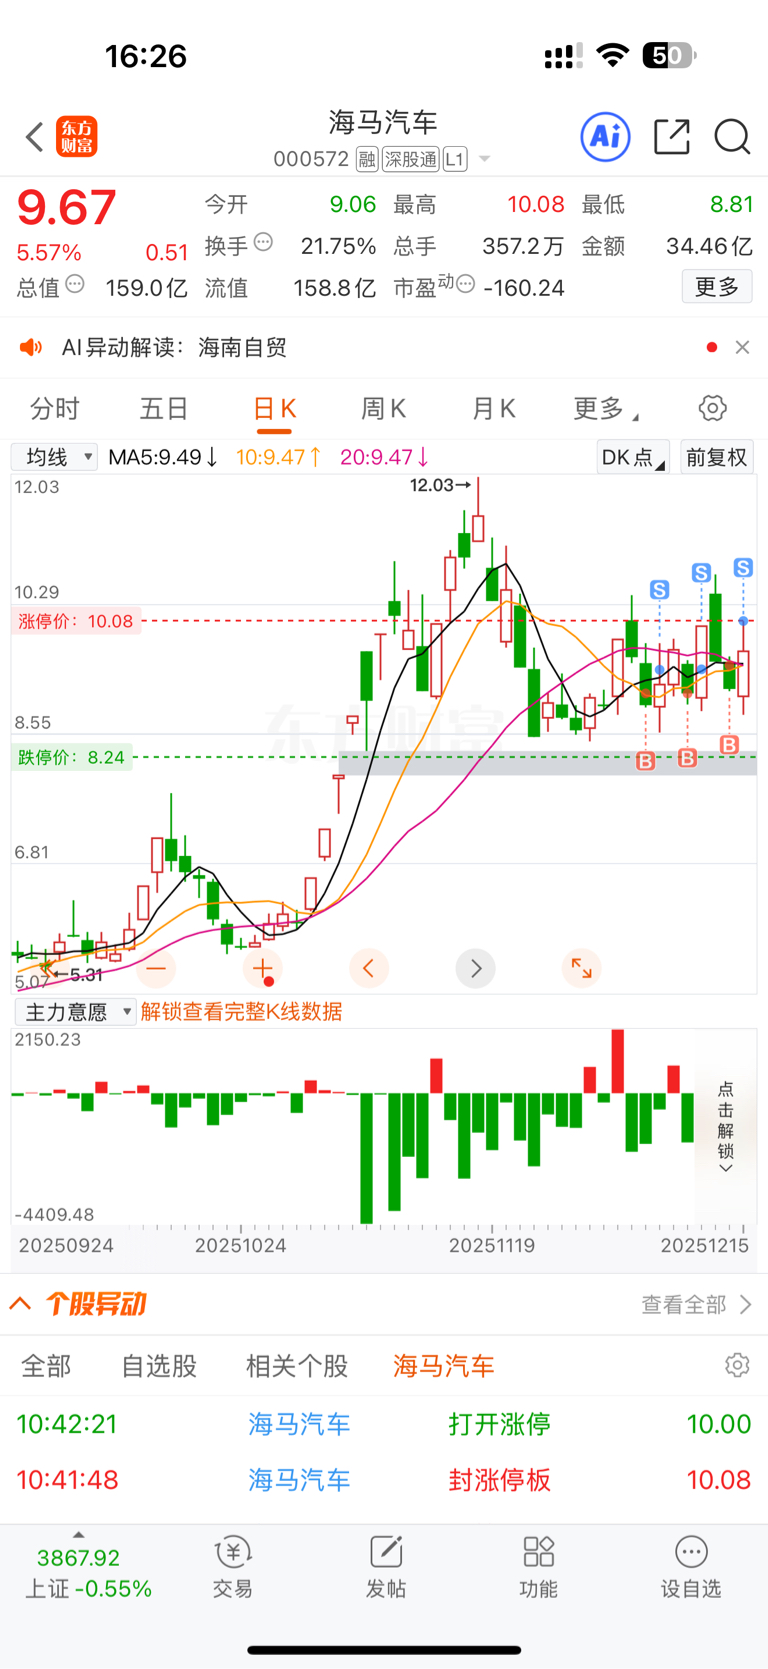The height and width of the screenshot is (1669, 768).
Task: Tap the AI异动解读 speaker icon
Action: click(31, 347)
